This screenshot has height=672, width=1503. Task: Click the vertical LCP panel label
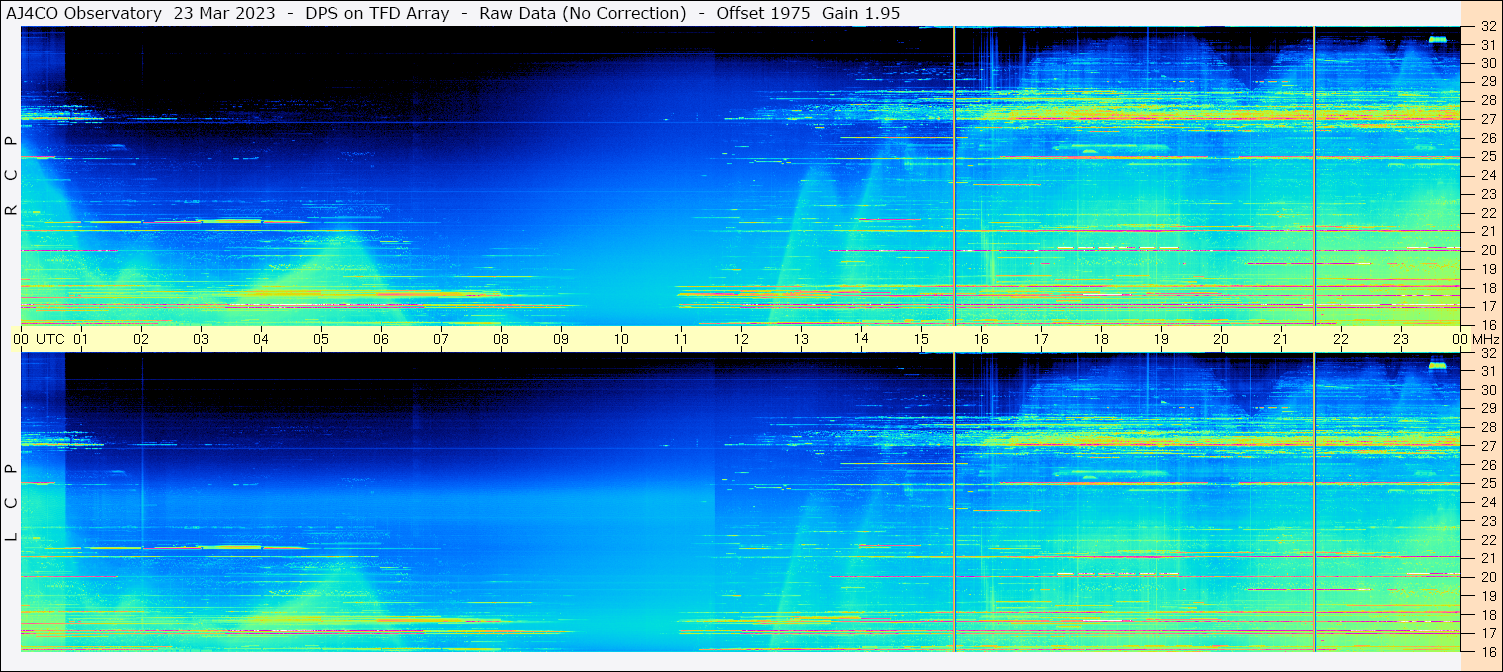click(11, 503)
